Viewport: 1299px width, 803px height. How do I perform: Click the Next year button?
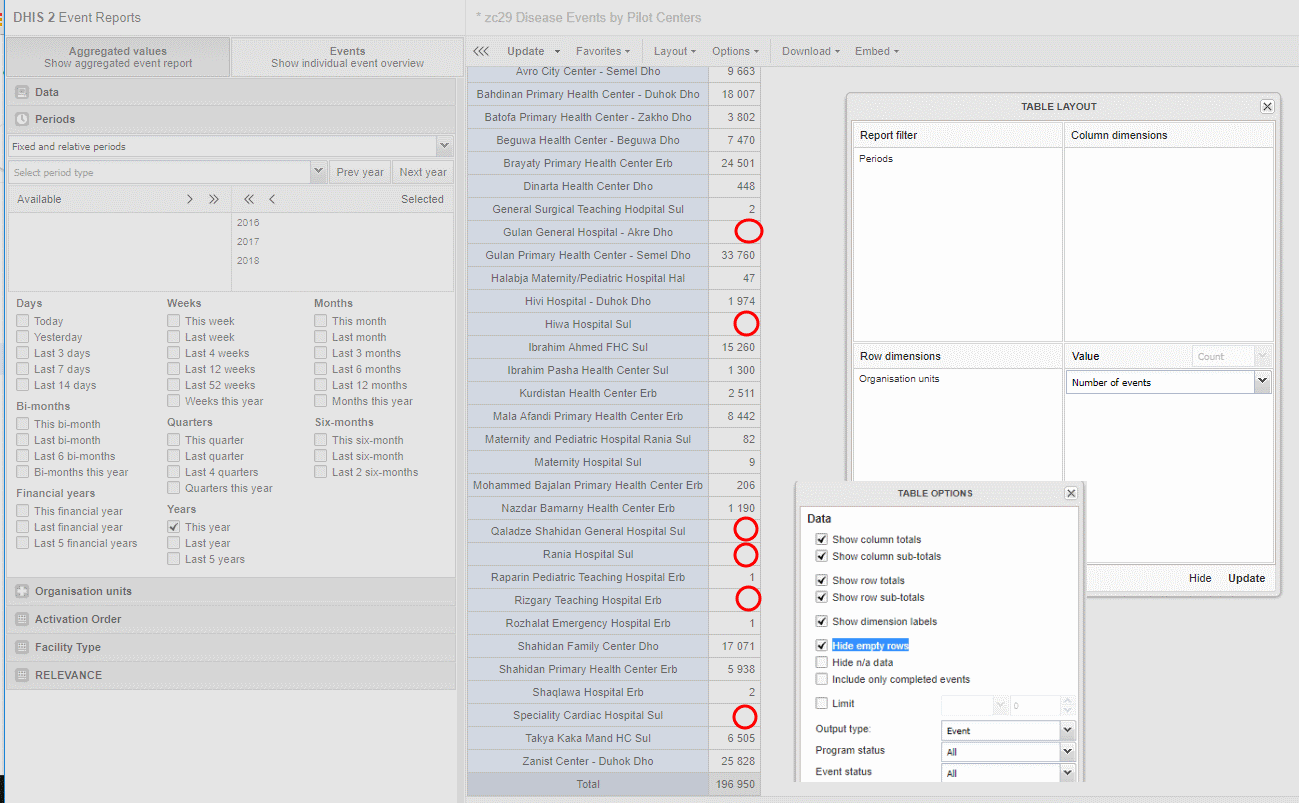(423, 172)
